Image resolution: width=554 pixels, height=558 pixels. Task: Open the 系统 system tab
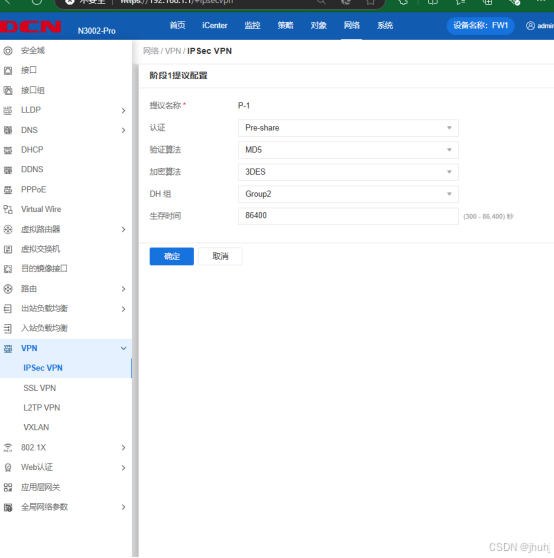tap(385, 26)
